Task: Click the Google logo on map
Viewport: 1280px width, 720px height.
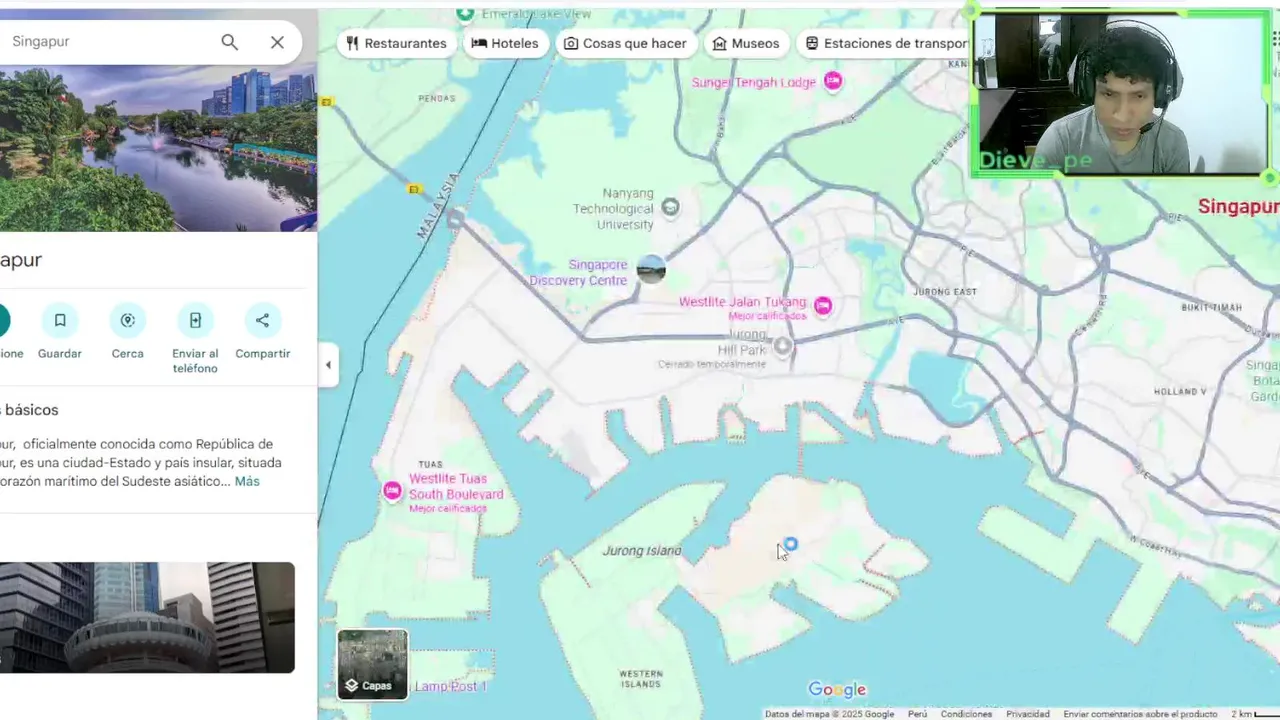Action: (x=837, y=689)
